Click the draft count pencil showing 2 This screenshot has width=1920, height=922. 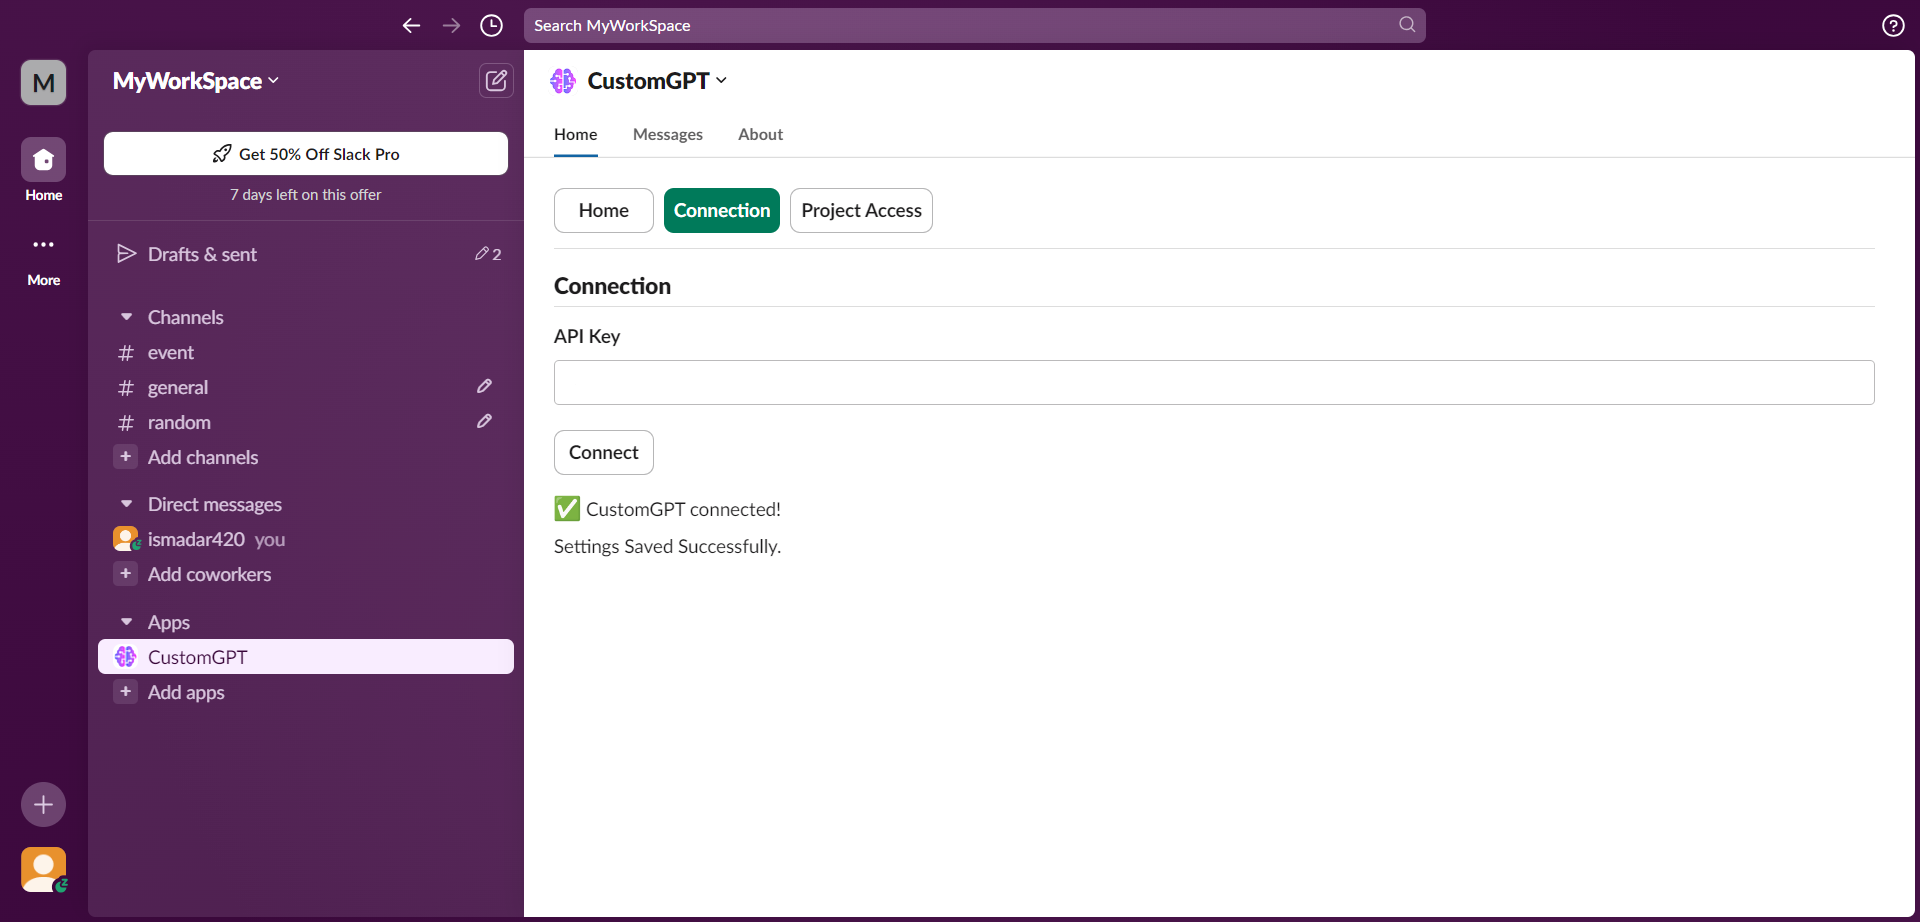pyautogui.click(x=488, y=254)
